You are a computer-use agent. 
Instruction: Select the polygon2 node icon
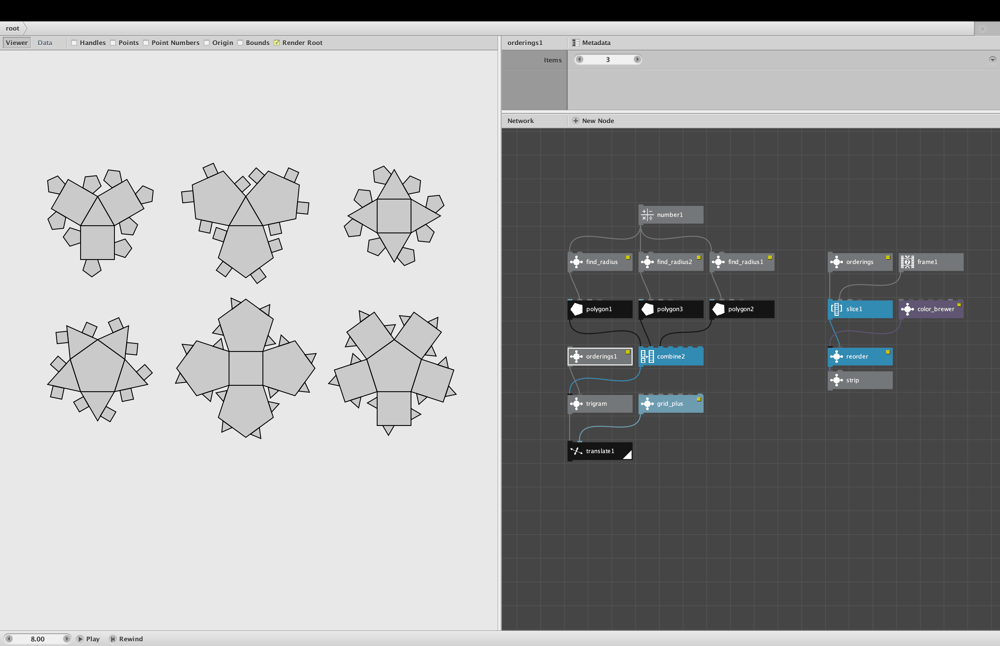click(718, 309)
